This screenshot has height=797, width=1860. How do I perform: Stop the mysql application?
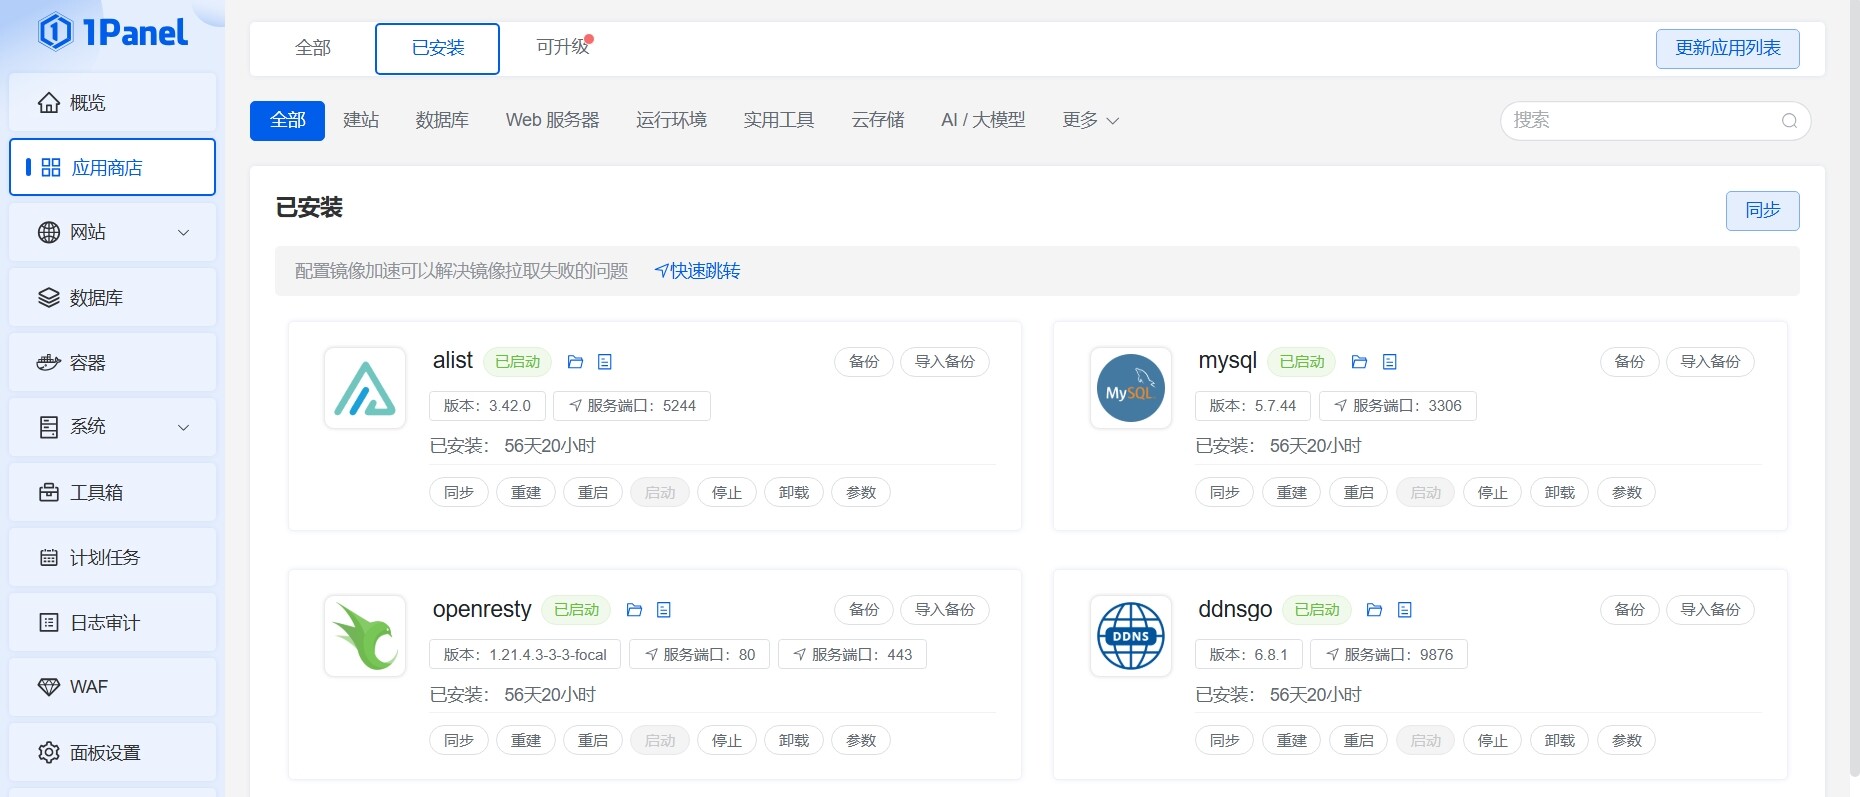[x=1492, y=492]
